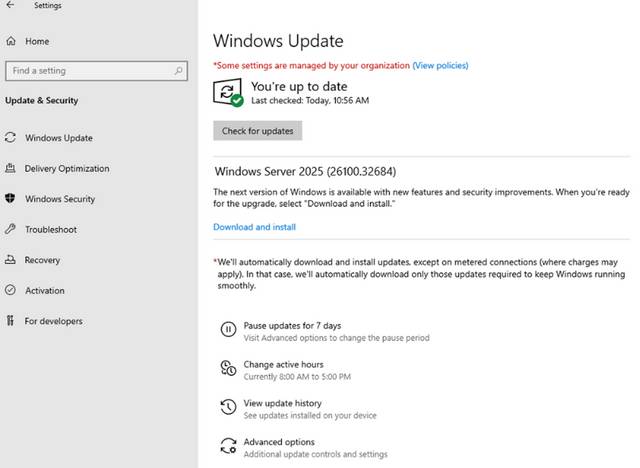Click the Delivery Optimization icon
Image resolution: width=640 pixels, height=468 pixels.
coord(10,168)
